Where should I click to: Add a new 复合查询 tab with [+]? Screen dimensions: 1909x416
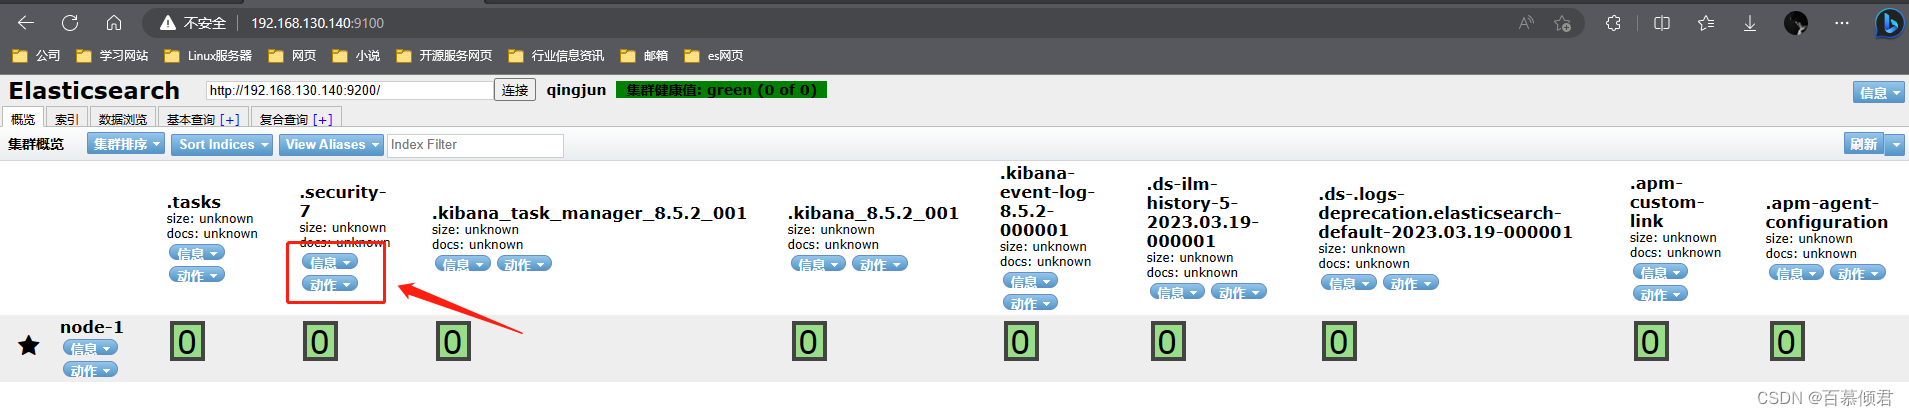(323, 119)
